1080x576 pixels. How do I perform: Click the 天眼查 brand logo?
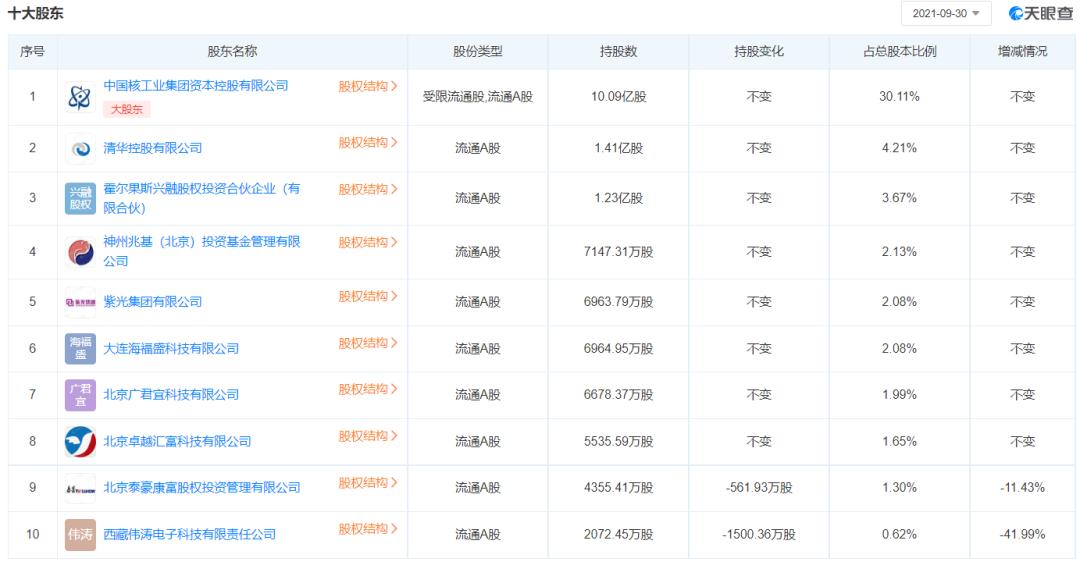tap(1041, 14)
